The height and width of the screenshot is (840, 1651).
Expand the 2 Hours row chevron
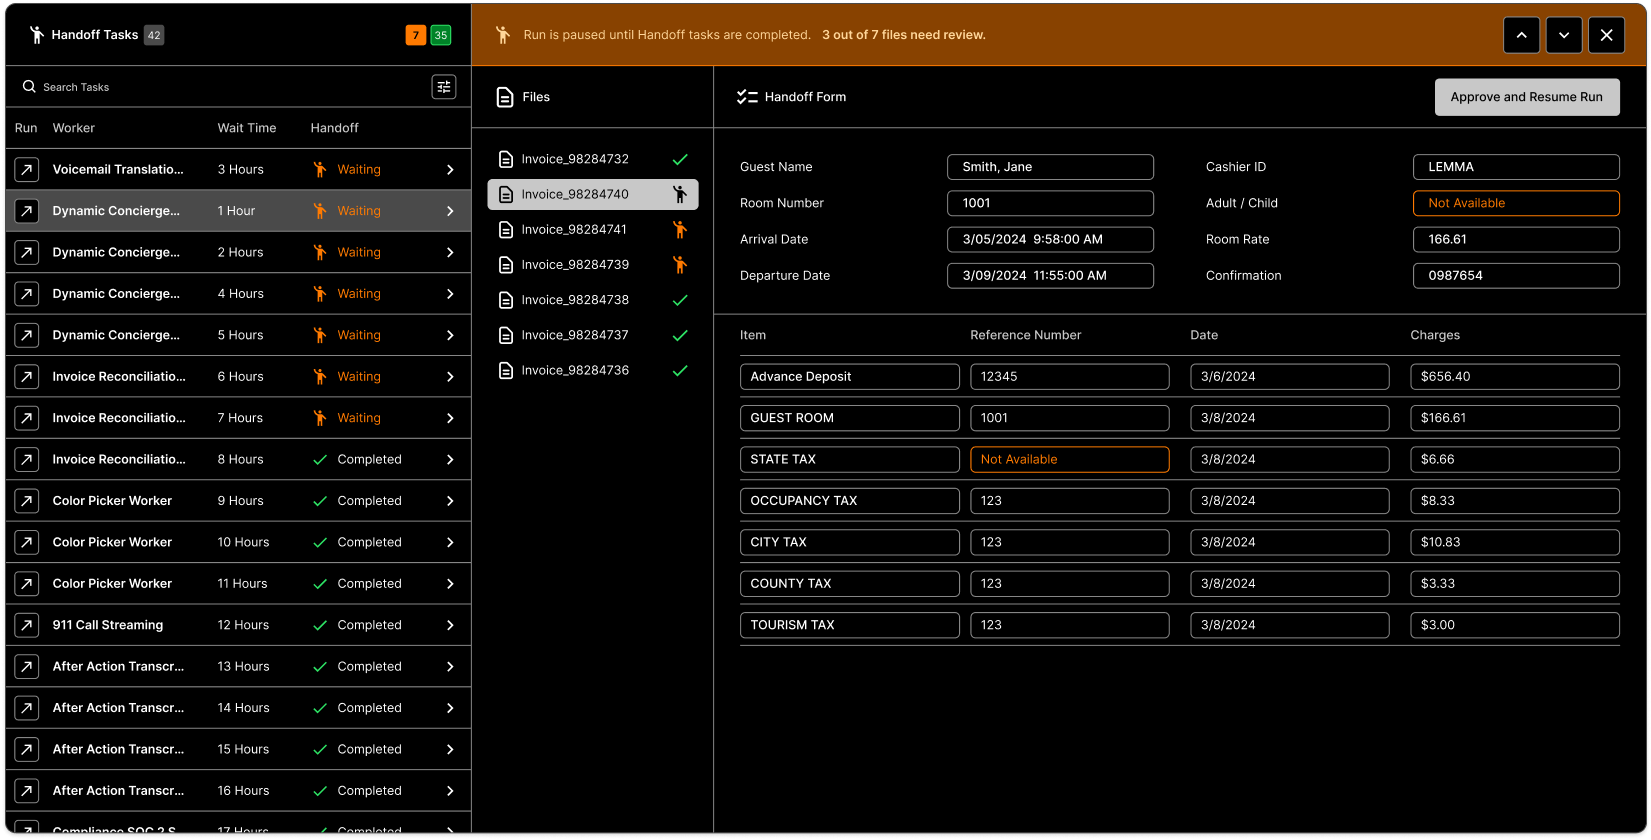click(450, 253)
